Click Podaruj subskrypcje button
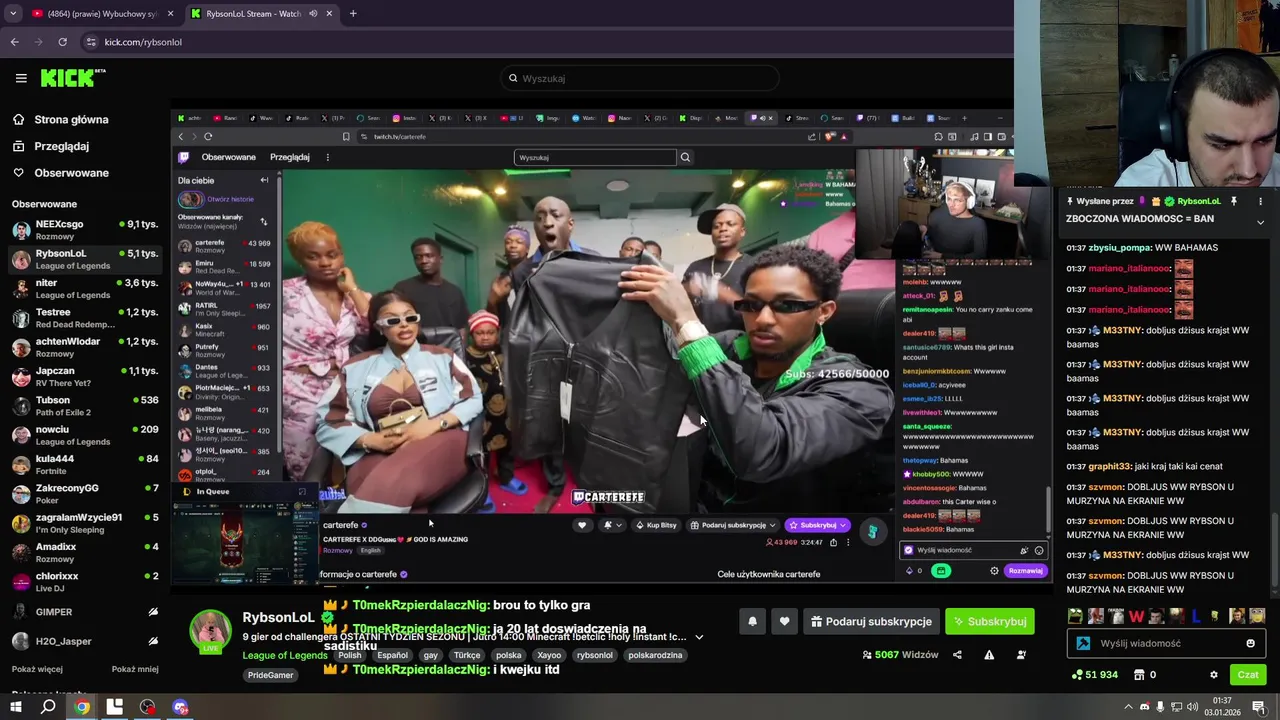 pyautogui.click(x=870, y=621)
